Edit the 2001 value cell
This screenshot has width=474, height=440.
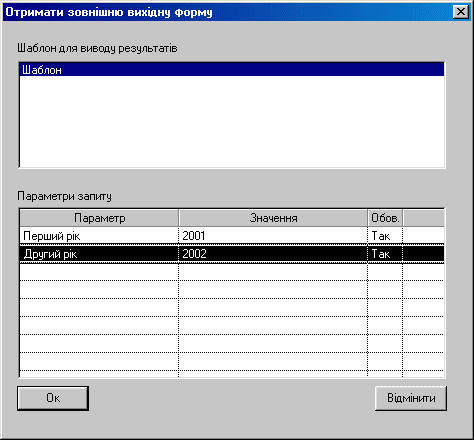273,236
